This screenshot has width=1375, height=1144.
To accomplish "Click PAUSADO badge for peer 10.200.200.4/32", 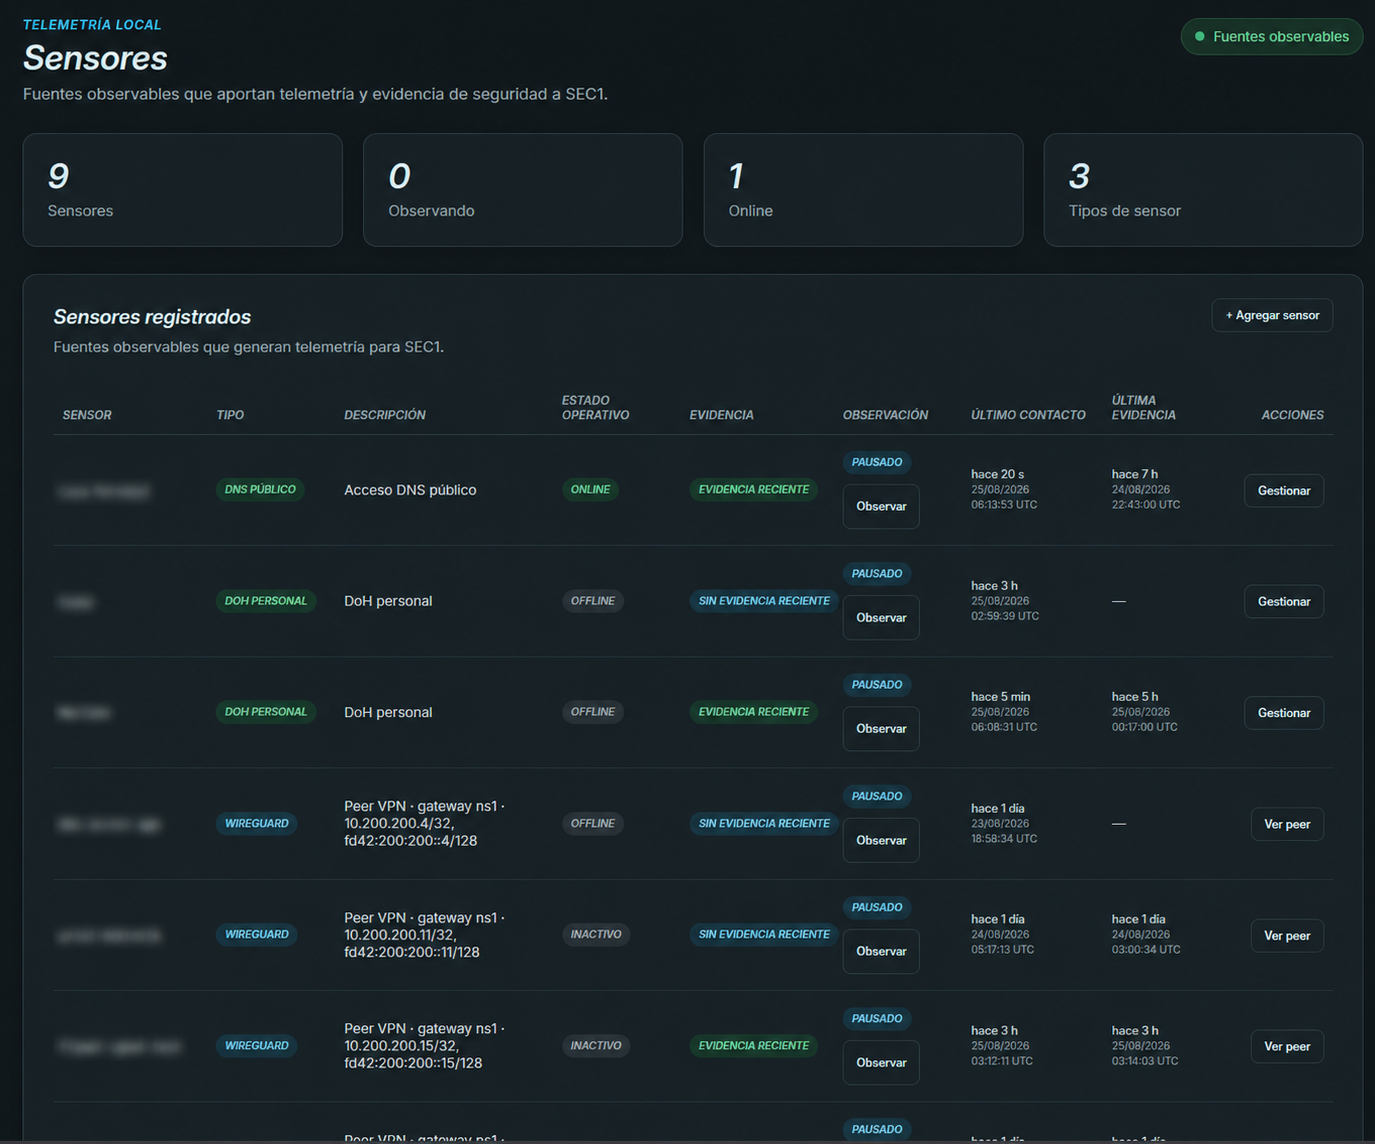I will point(877,796).
